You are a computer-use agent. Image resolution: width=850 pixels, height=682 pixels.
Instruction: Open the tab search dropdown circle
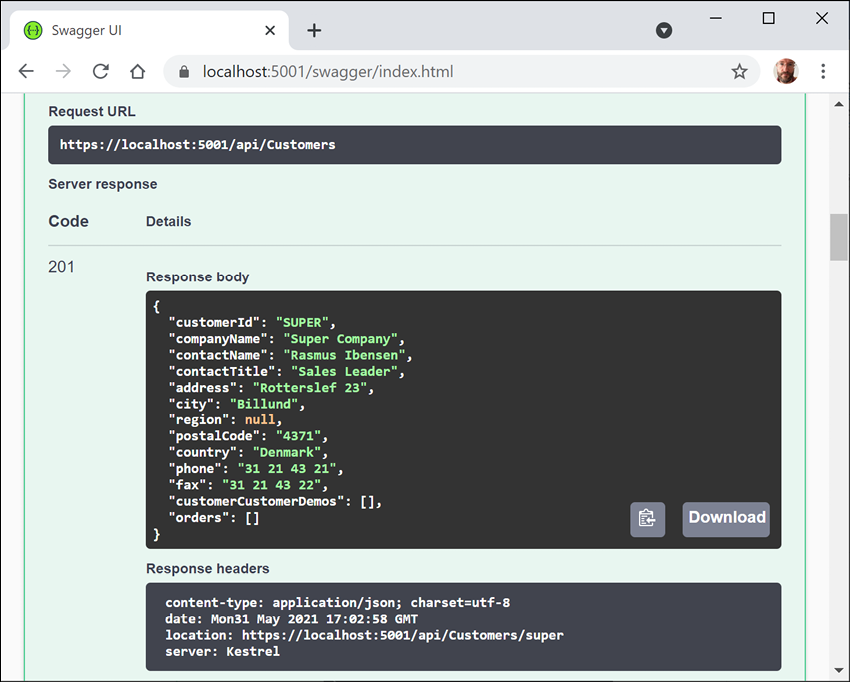[x=663, y=30]
